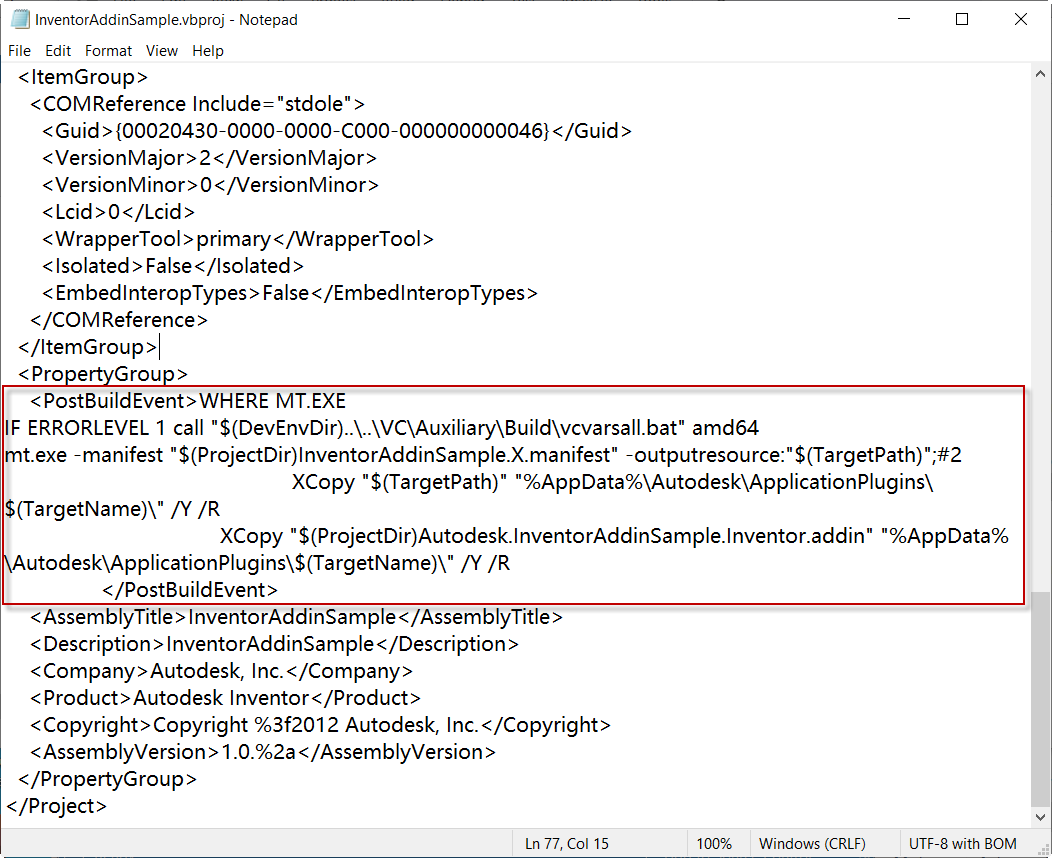The image size is (1052, 858).
Task: Open the File menu
Action: 19,51
